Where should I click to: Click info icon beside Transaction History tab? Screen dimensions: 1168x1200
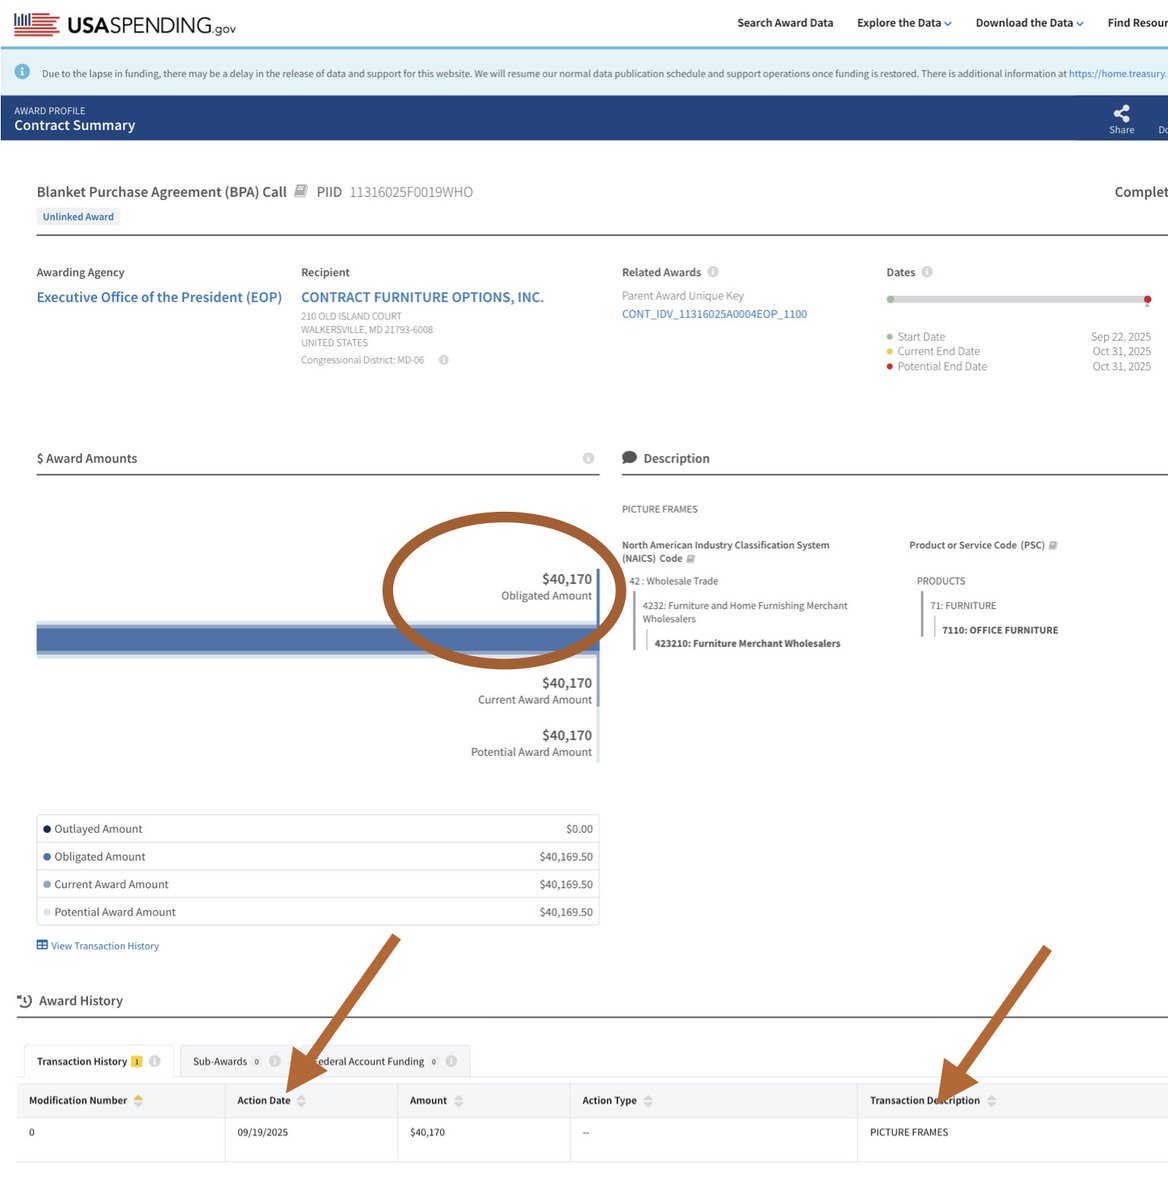pyautogui.click(x=155, y=1061)
